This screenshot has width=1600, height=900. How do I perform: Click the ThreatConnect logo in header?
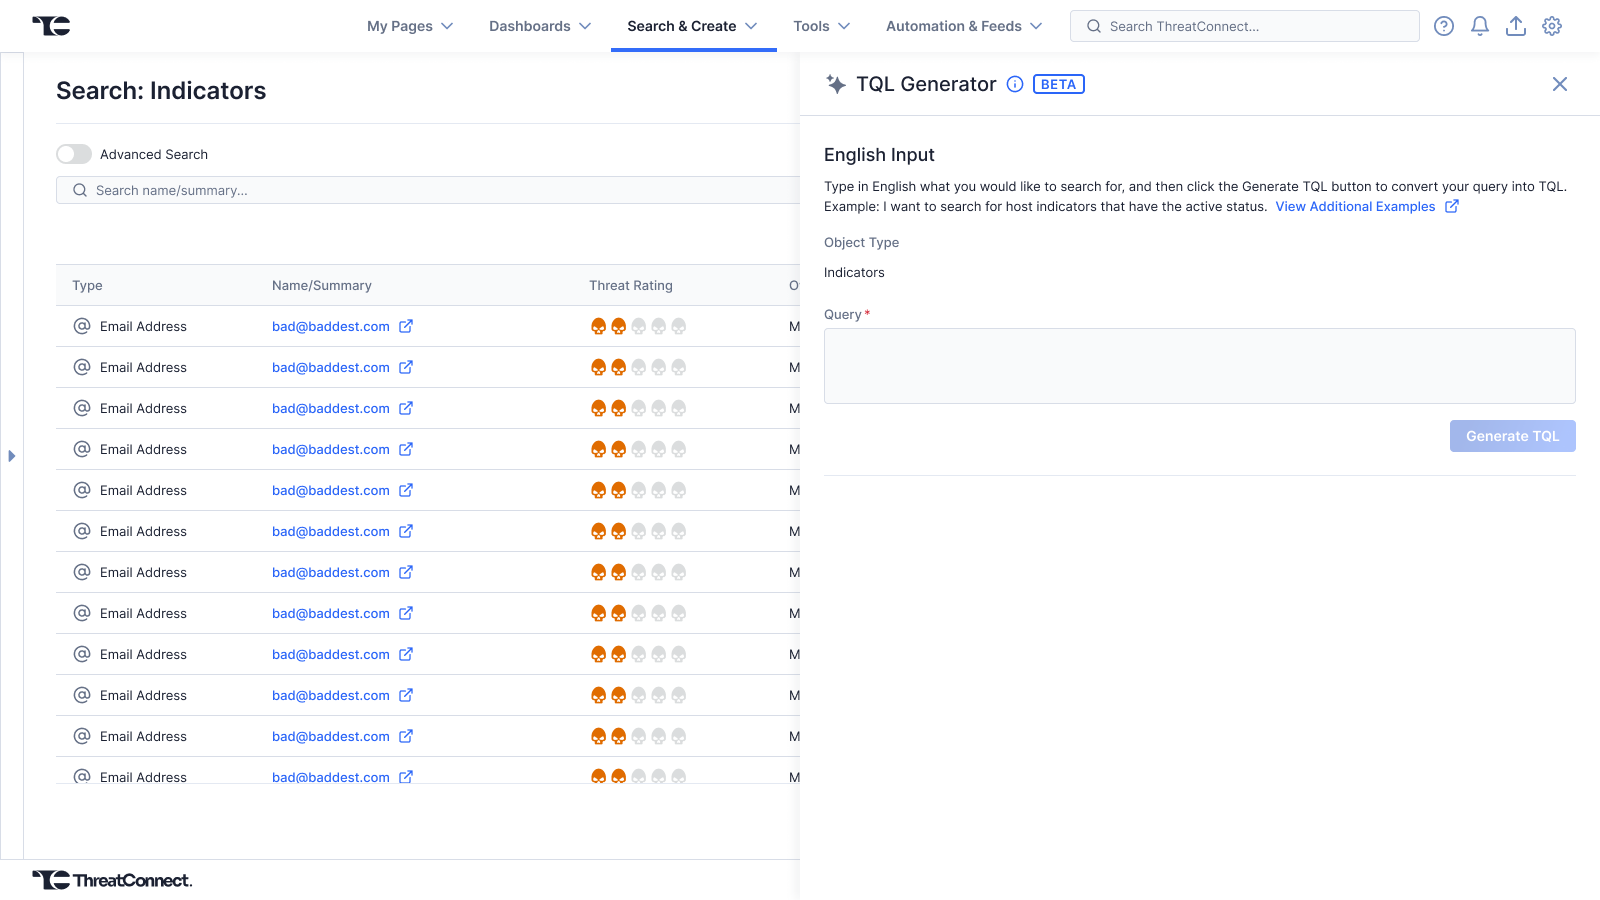point(51,26)
